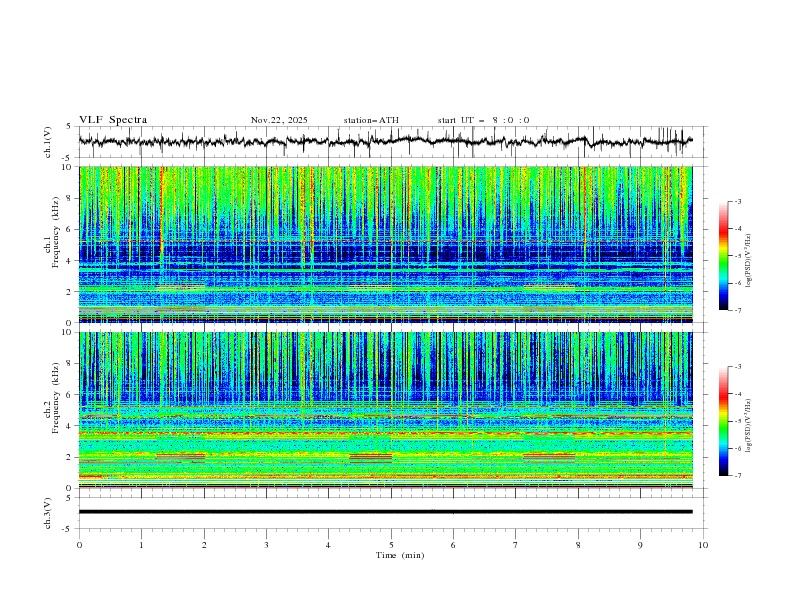Click the "5" tick on ch.1(V) axis
792x612 pixels.
[69, 127]
